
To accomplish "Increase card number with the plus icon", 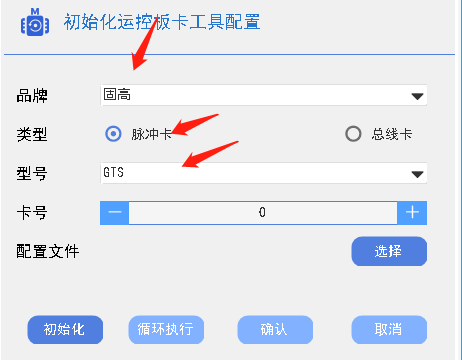I will (x=412, y=213).
